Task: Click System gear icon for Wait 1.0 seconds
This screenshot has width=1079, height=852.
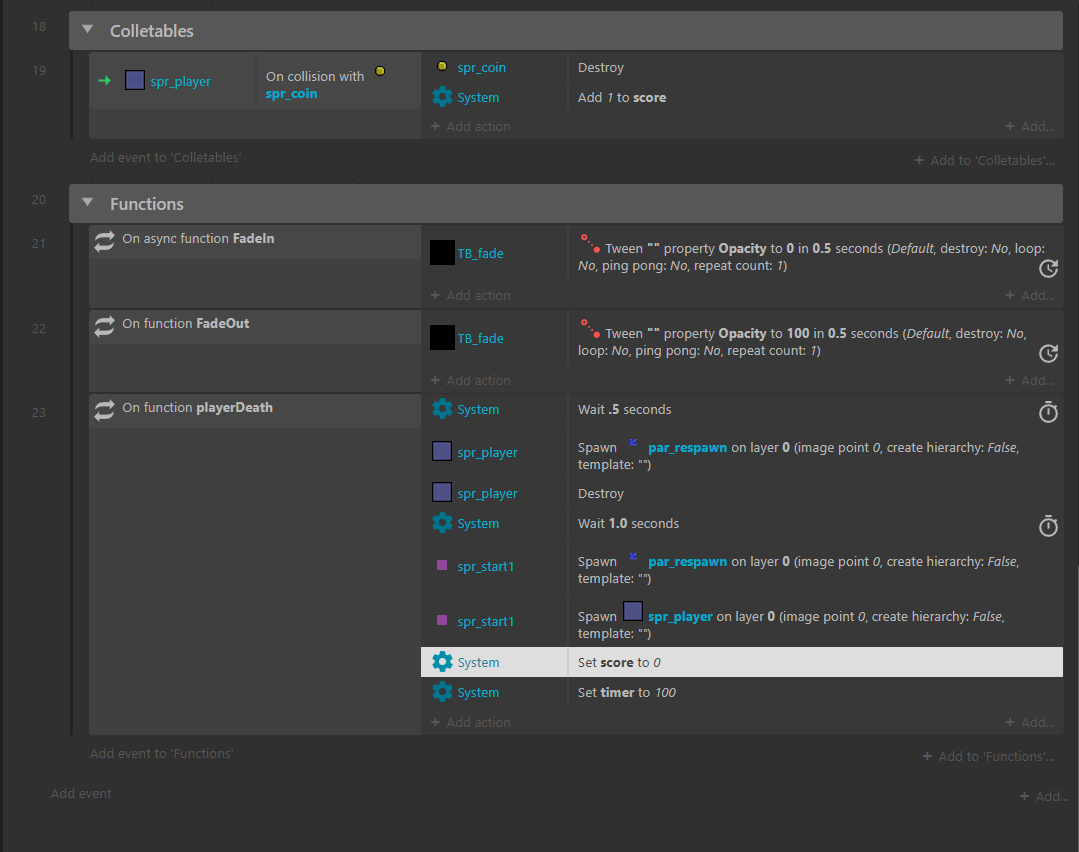Action: coord(442,523)
